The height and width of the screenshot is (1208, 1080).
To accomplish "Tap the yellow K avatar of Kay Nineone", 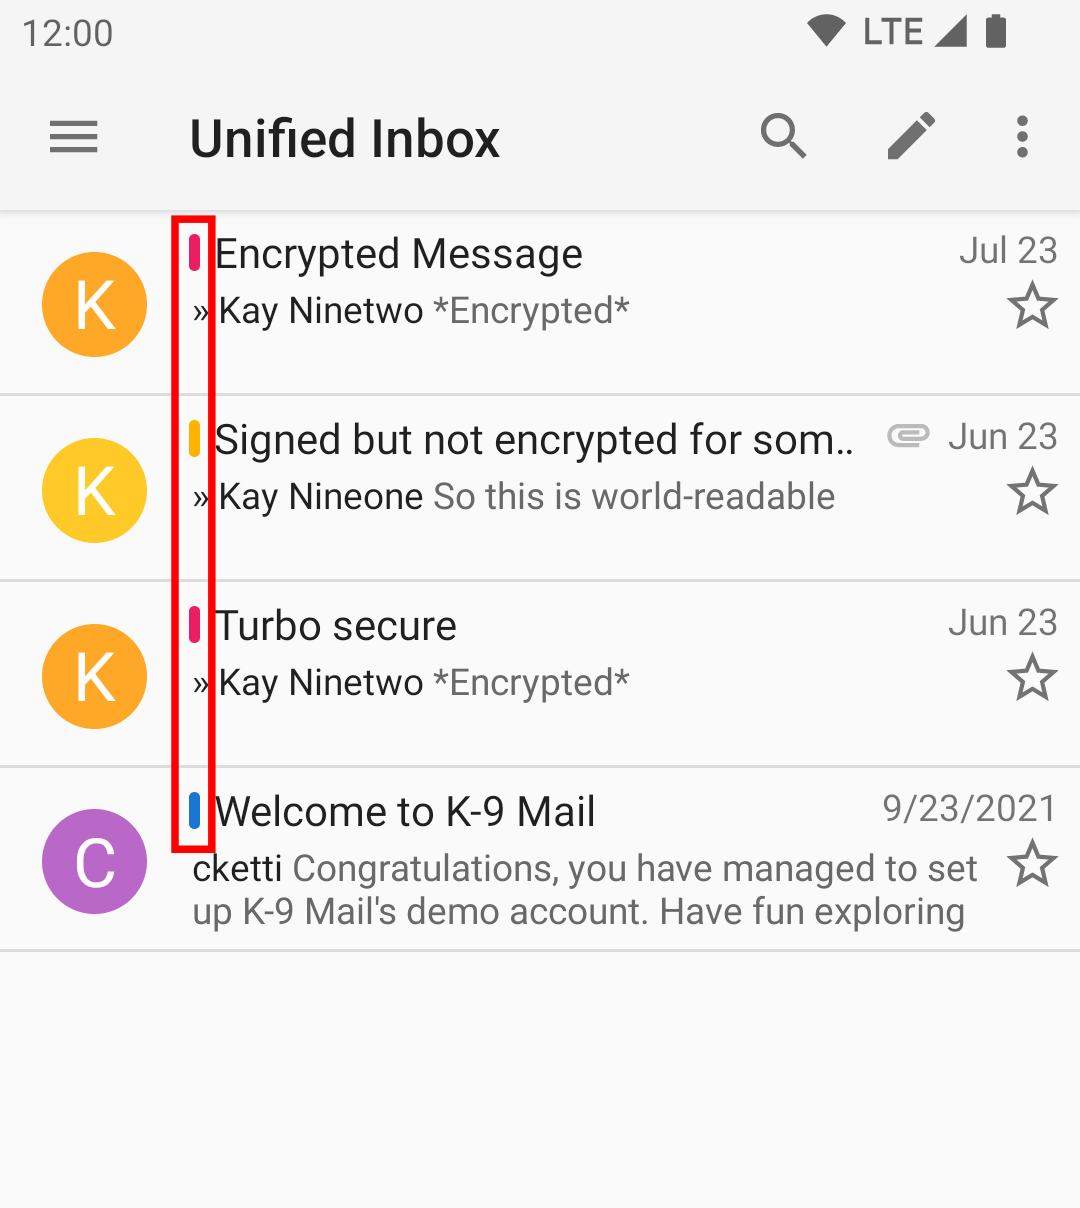I will [95, 490].
